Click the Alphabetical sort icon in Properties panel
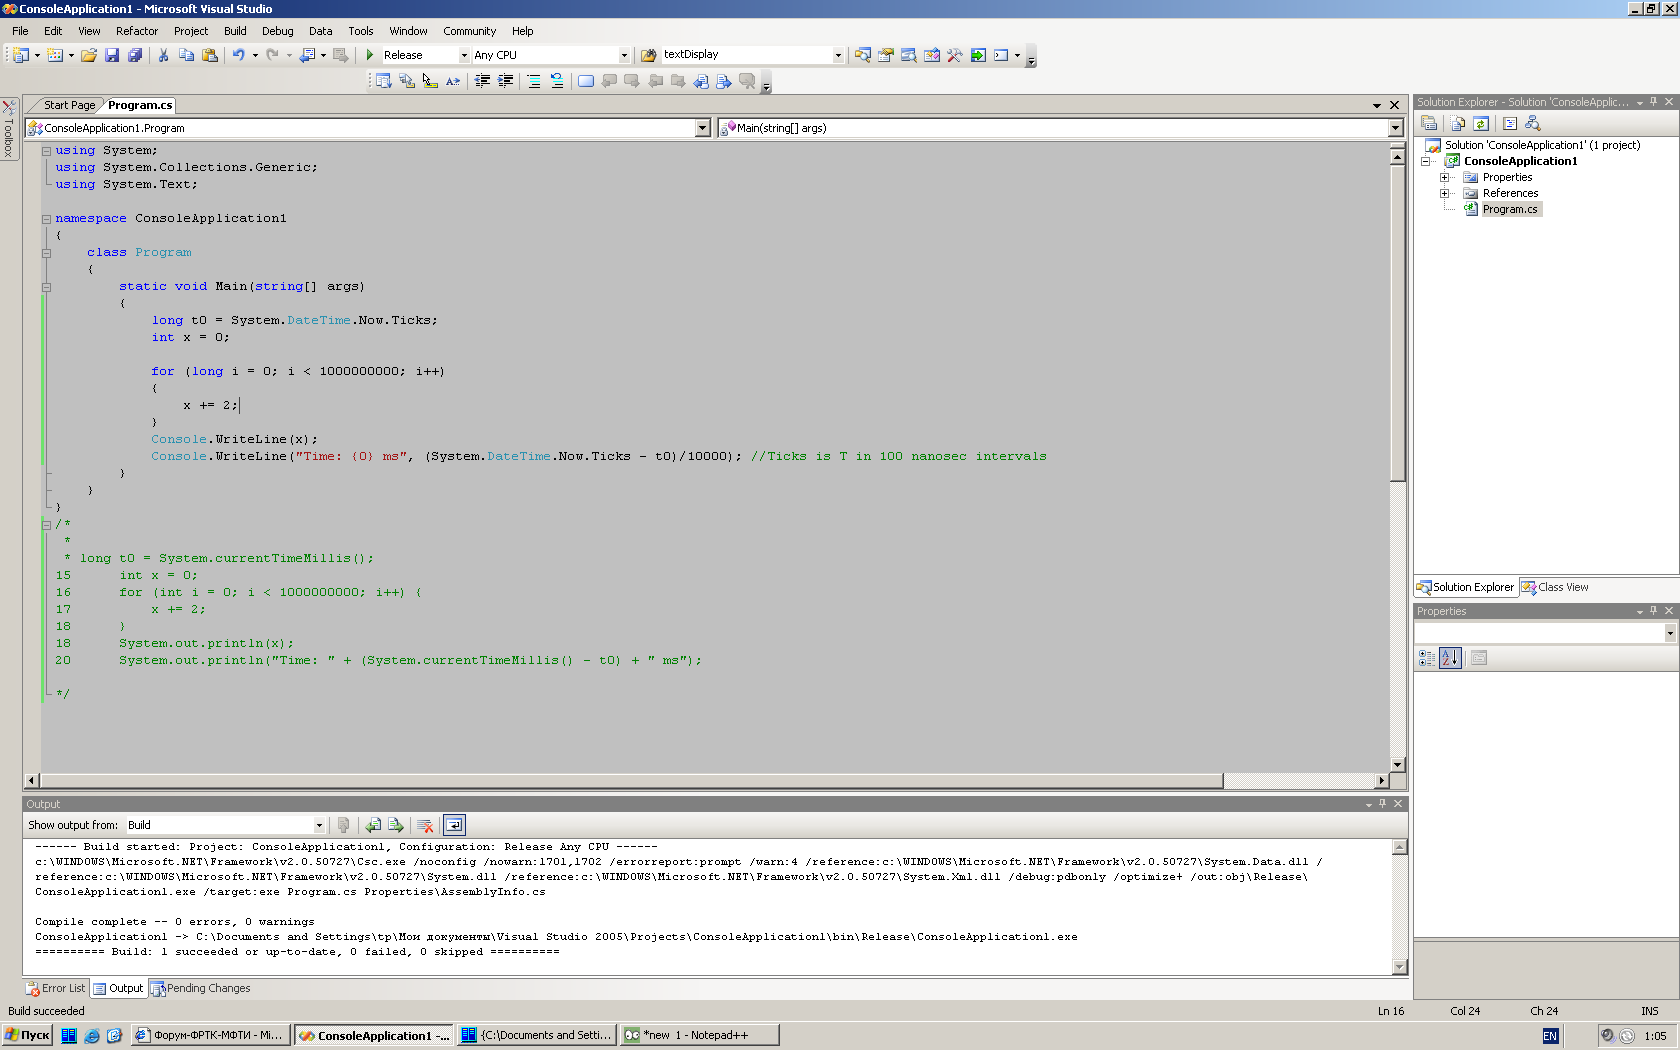This screenshot has height=1050, width=1680. 1450,657
